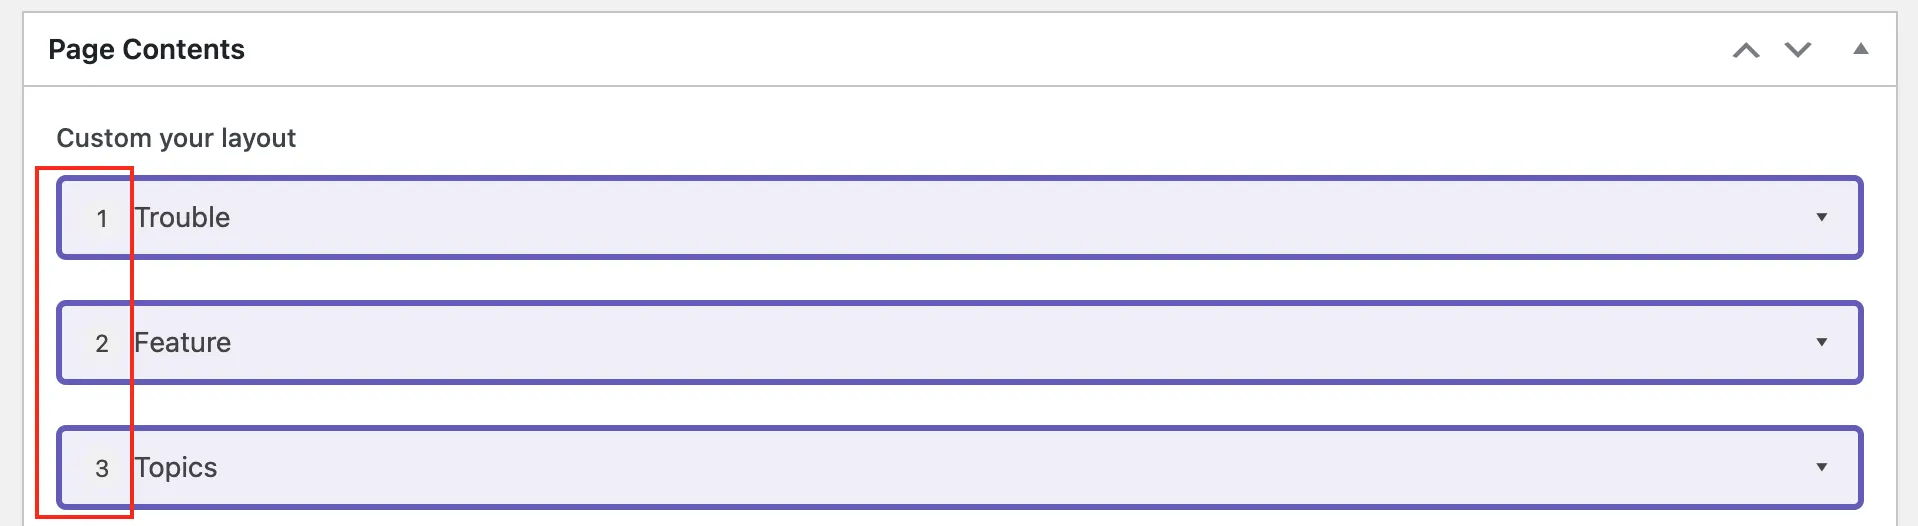The height and width of the screenshot is (526, 1918).
Task: Click the empty middle of the Trouble row
Action: (x=960, y=217)
